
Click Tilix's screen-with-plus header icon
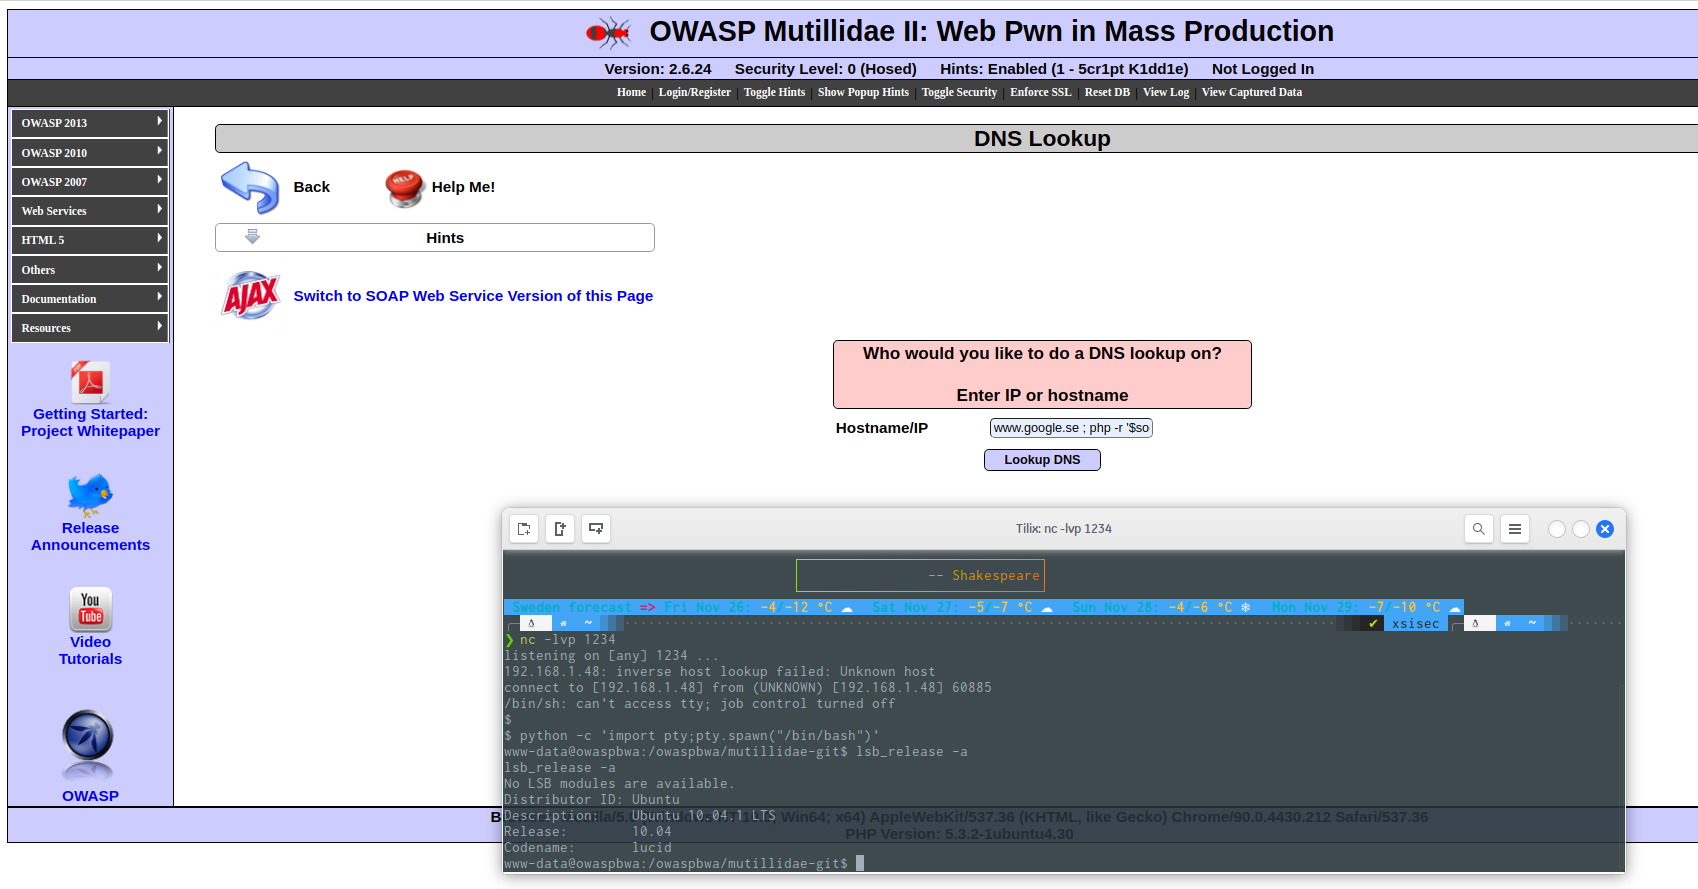(596, 529)
